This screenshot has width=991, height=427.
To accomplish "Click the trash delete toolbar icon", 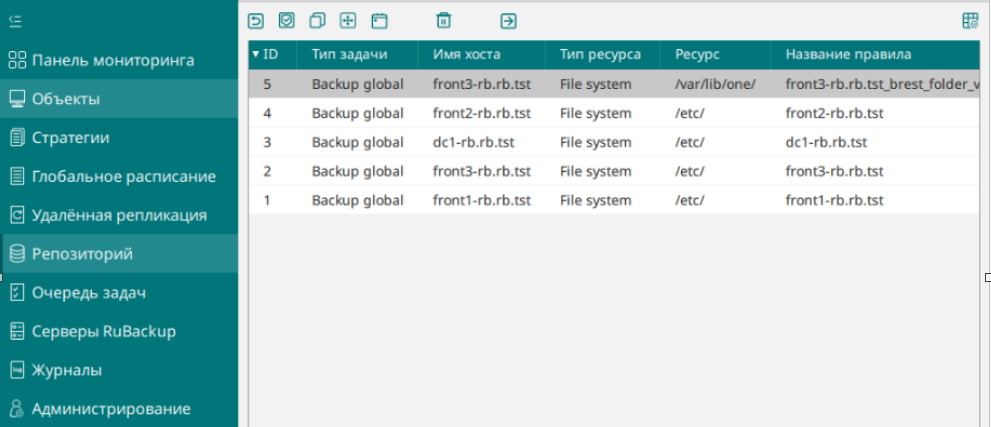I will point(444,21).
